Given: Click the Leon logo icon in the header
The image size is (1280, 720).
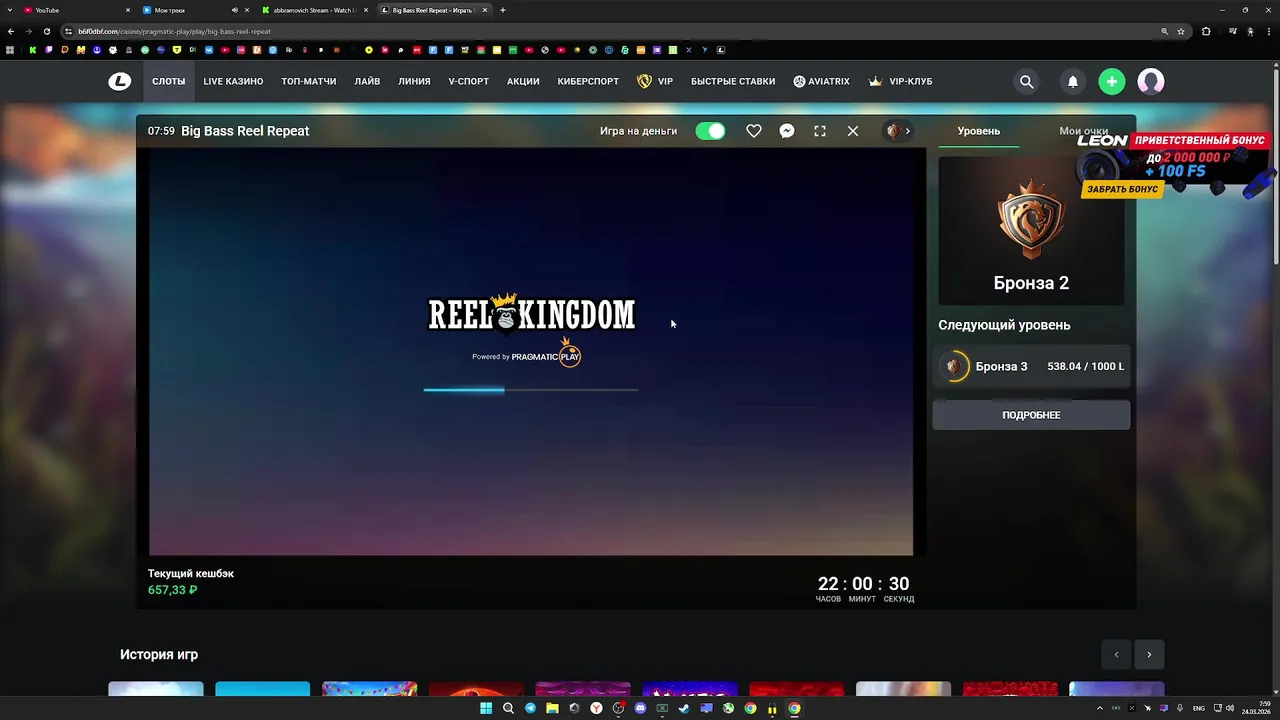Looking at the screenshot, I should click(x=119, y=81).
